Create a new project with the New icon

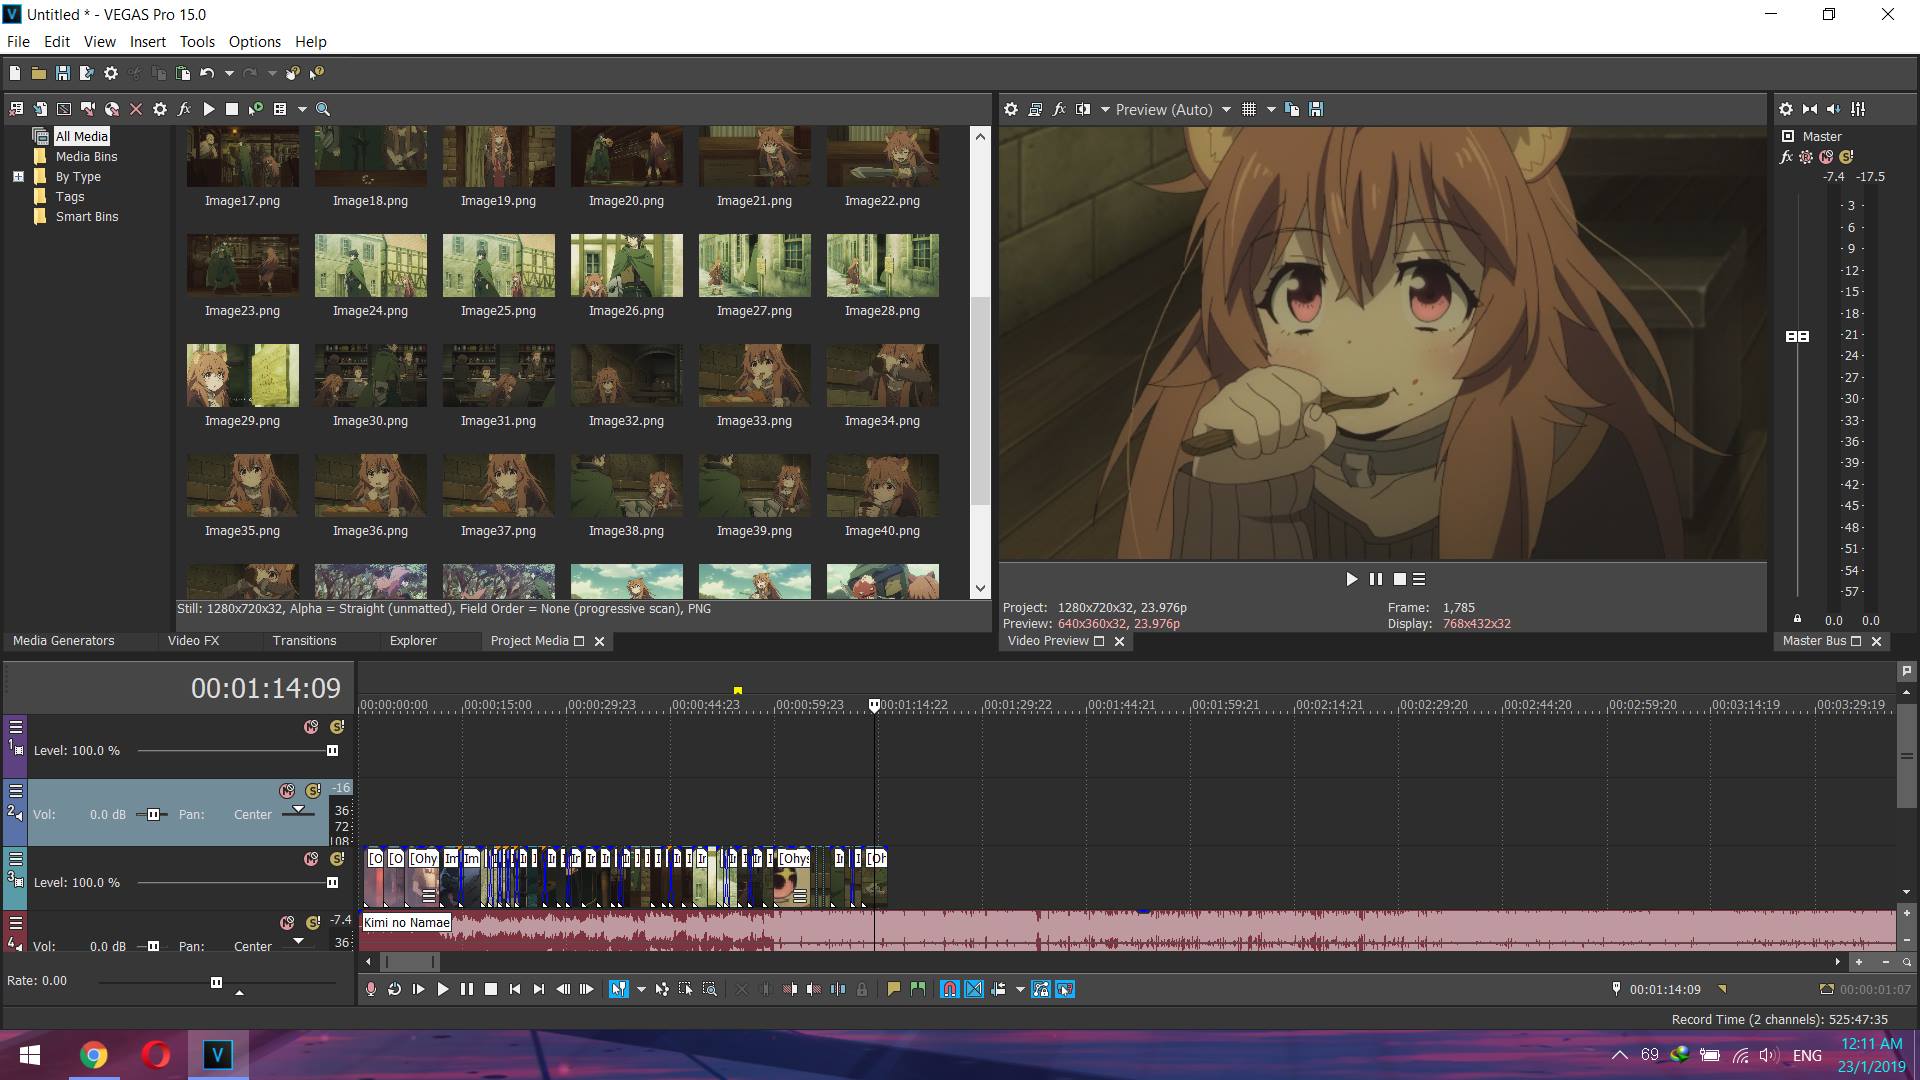click(15, 73)
